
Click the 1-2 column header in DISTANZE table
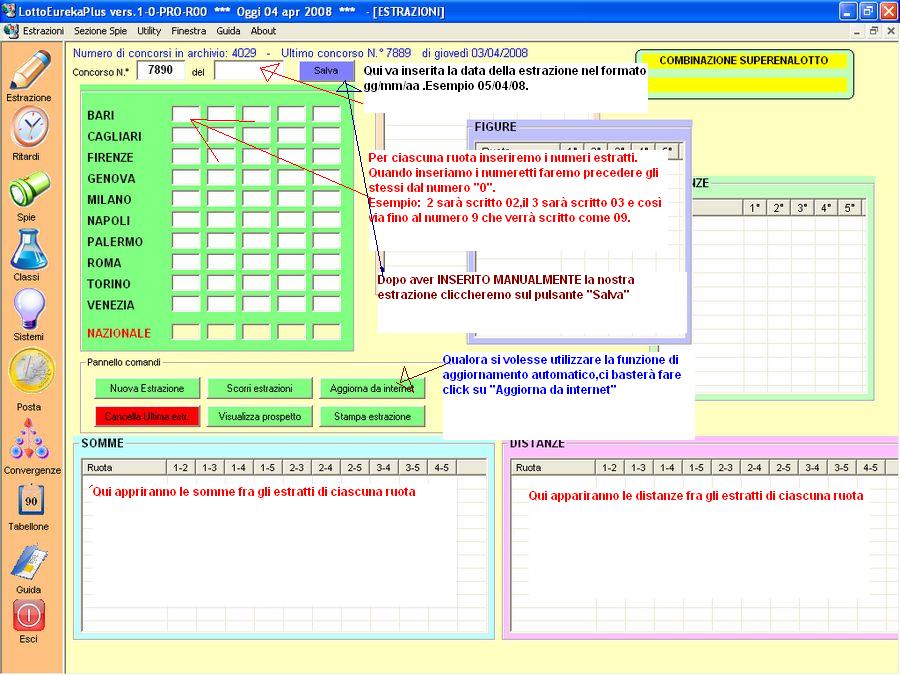click(609, 467)
